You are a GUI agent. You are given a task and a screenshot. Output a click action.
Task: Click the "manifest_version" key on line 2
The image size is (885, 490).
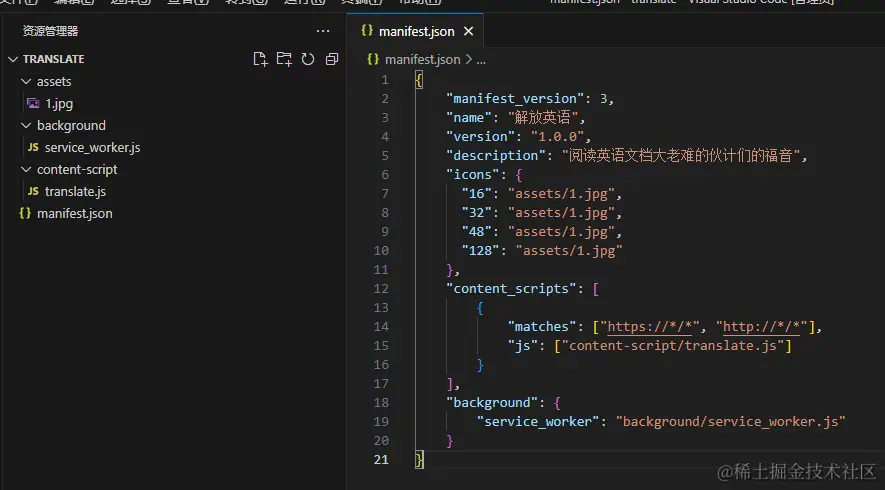click(x=515, y=99)
